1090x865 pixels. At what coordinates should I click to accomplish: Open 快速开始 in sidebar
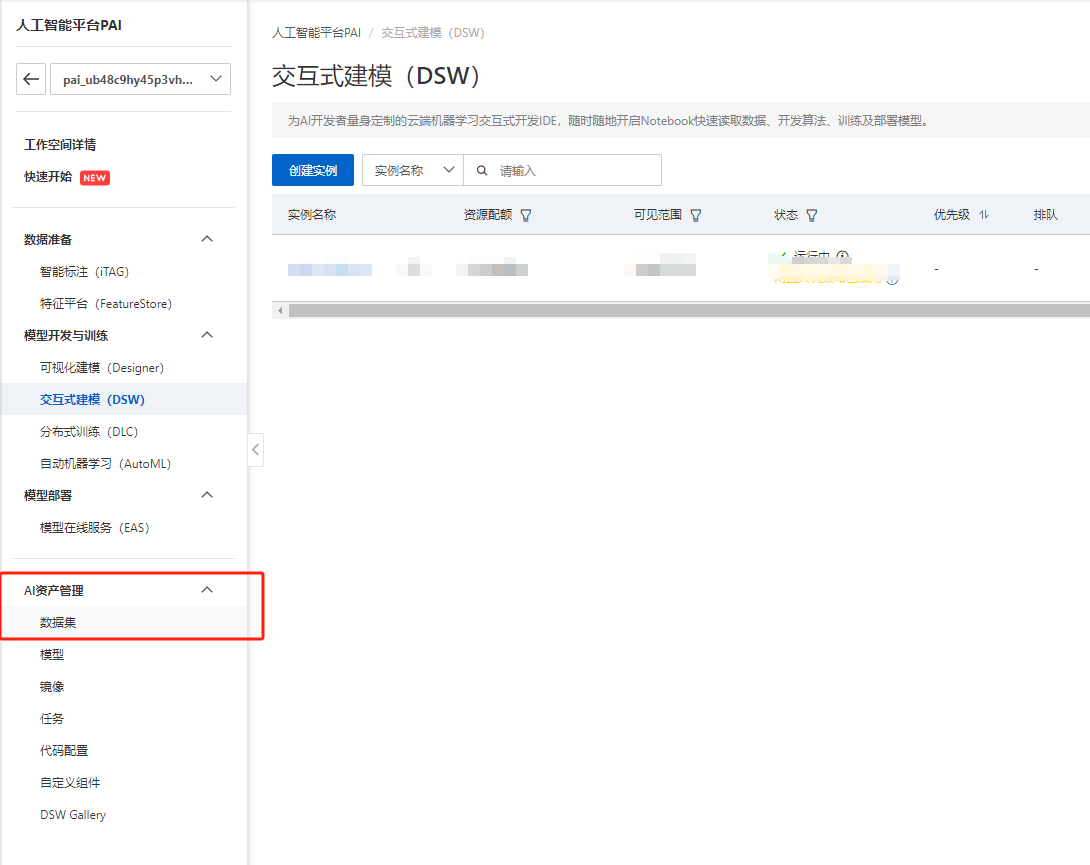(x=48, y=177)
